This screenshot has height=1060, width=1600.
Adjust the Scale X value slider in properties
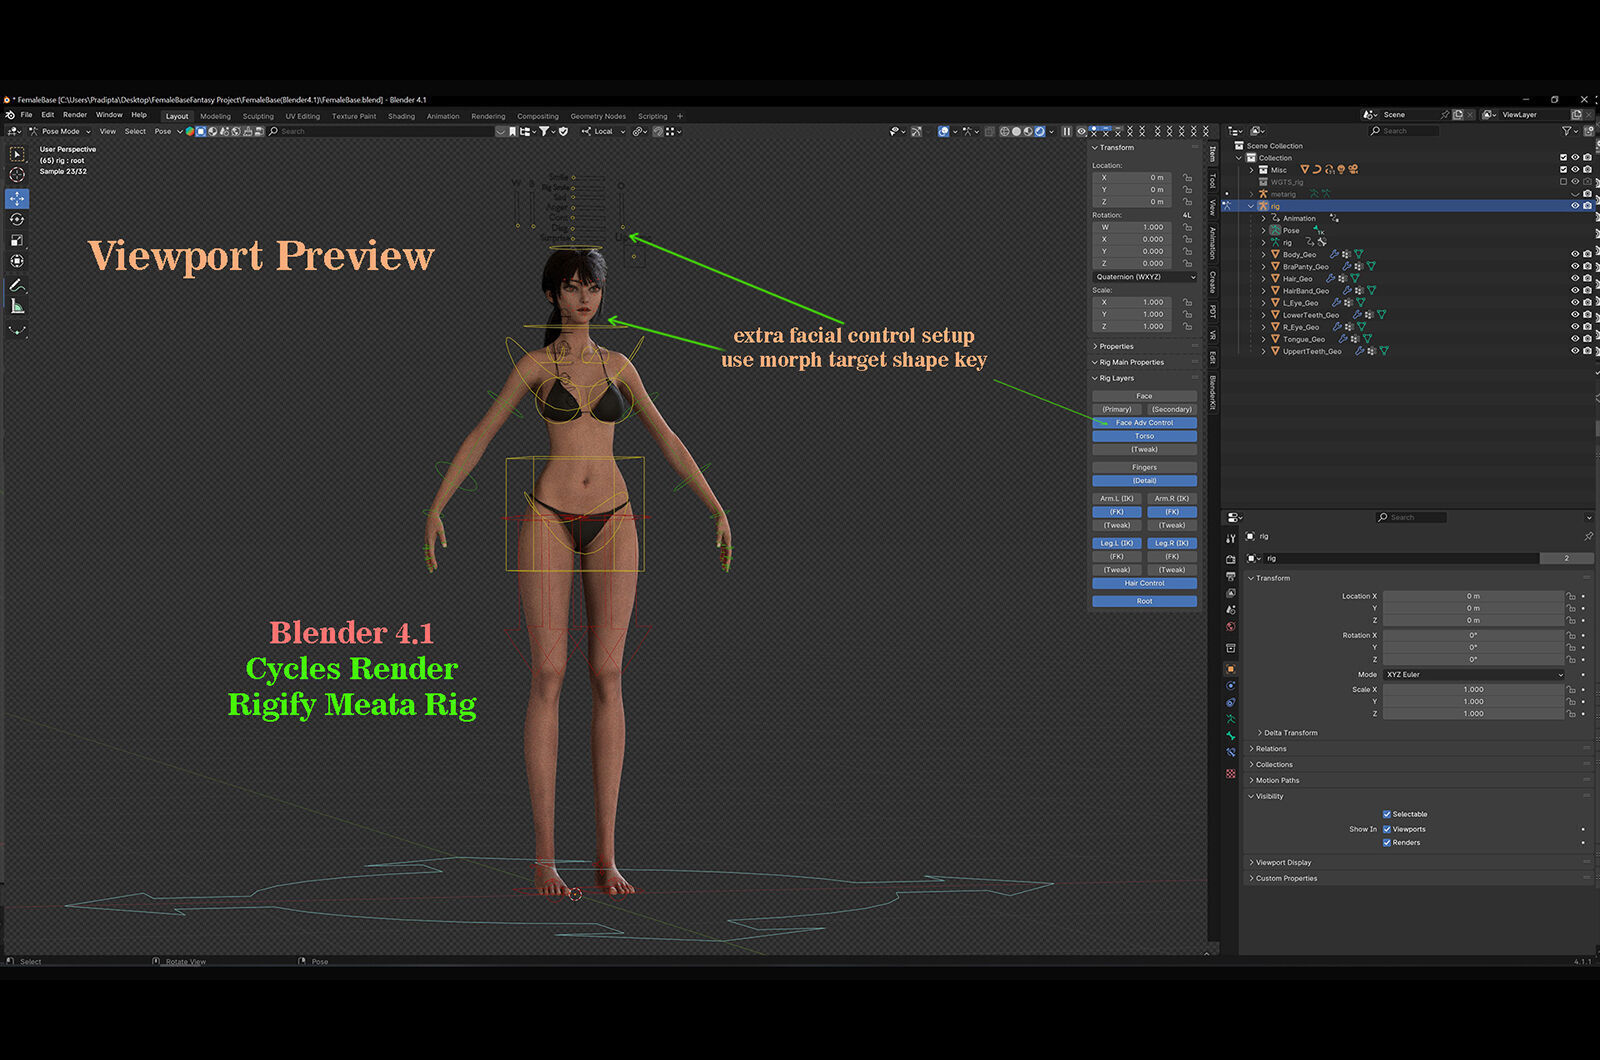[1473, 690]
